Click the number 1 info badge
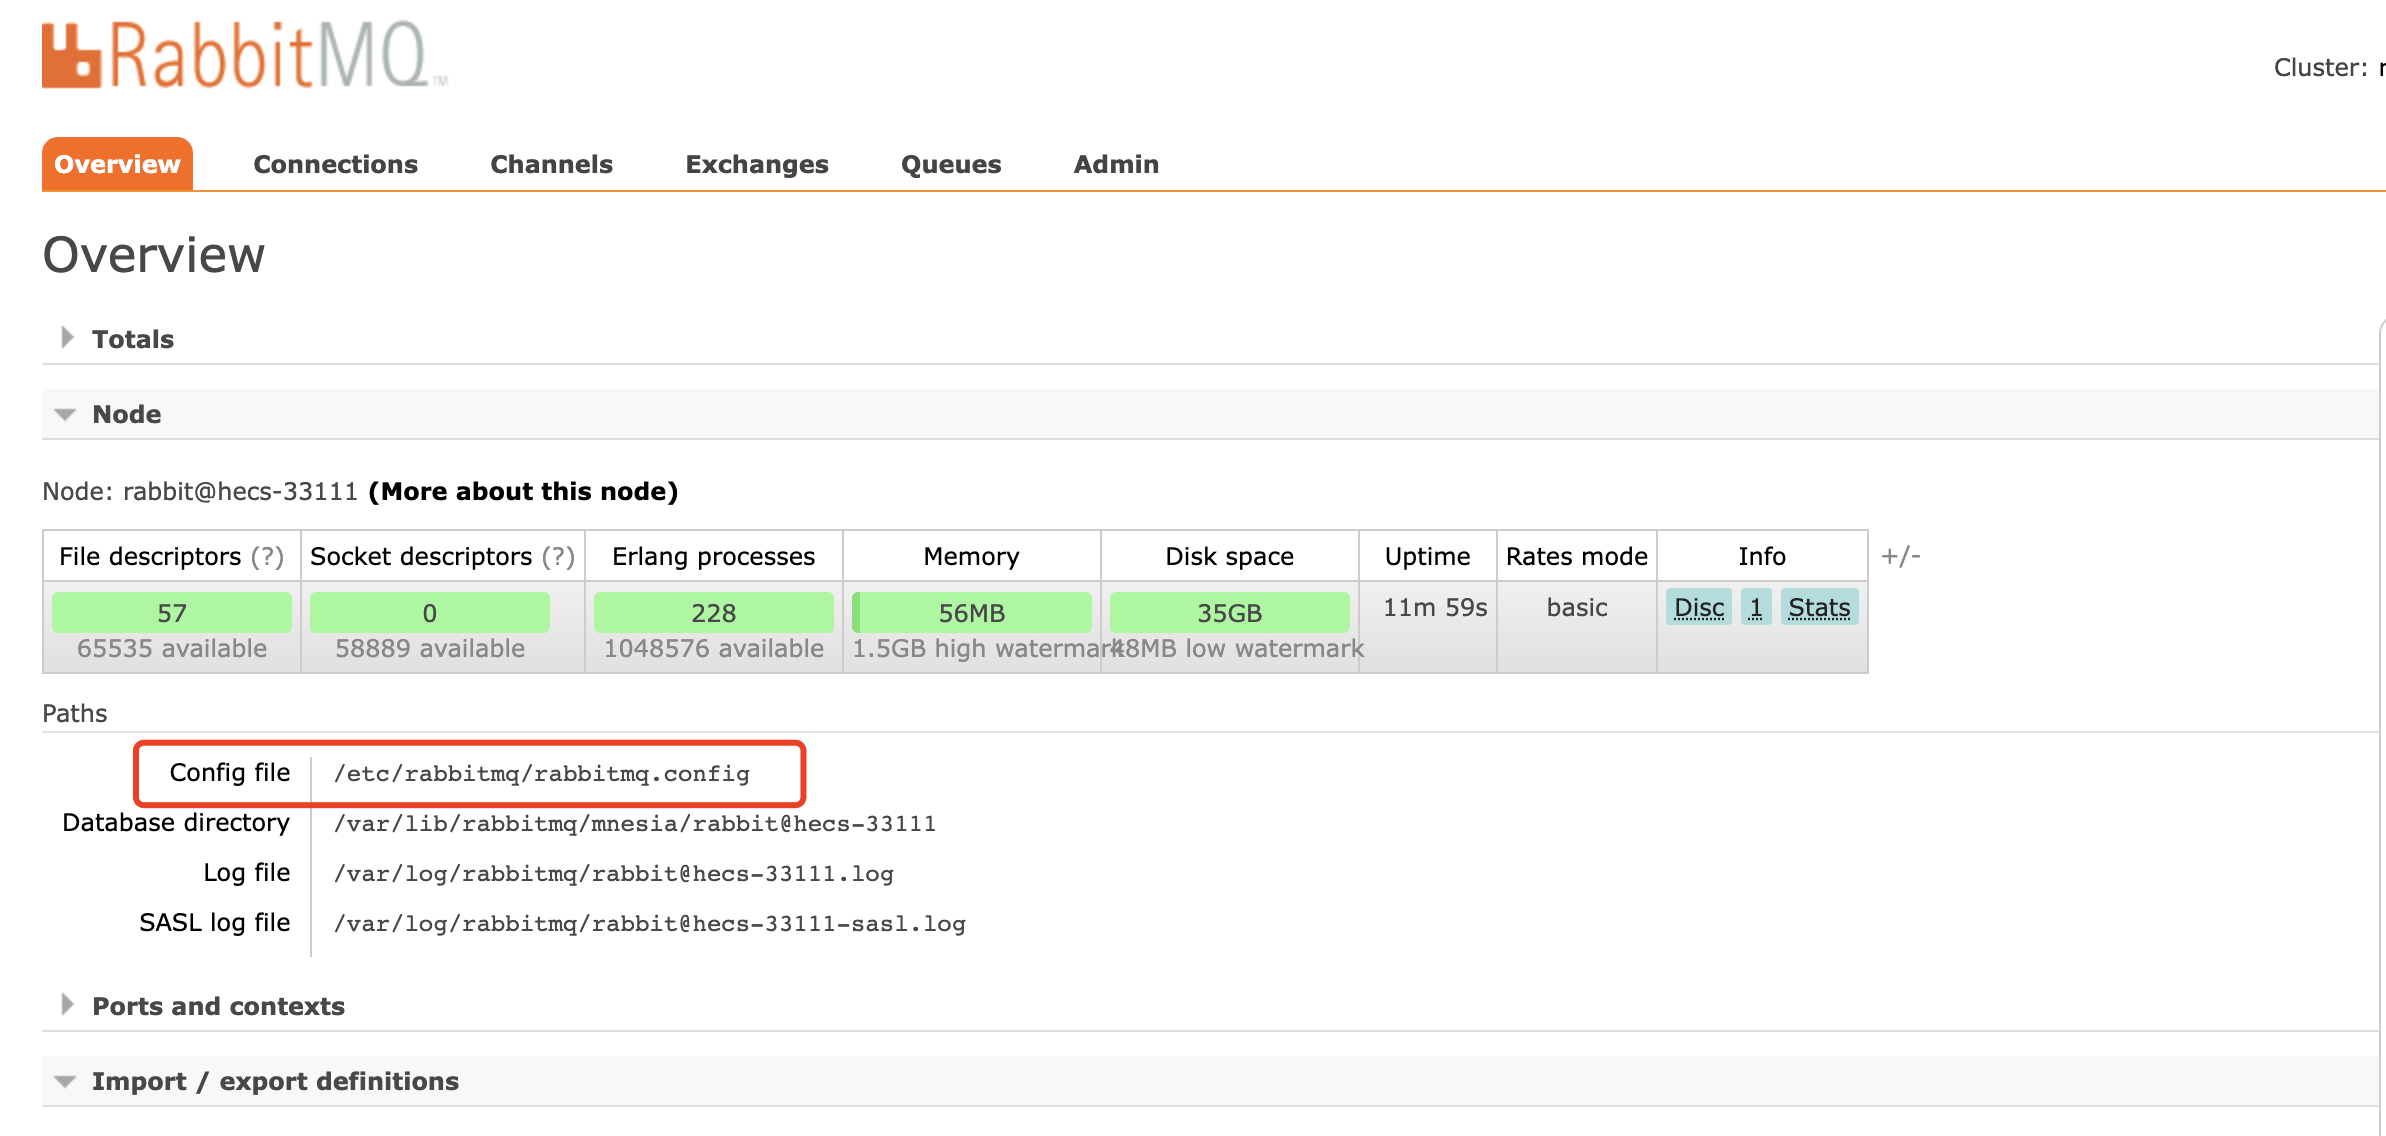This screenshot has width=2386, height=1136. 1755,607
